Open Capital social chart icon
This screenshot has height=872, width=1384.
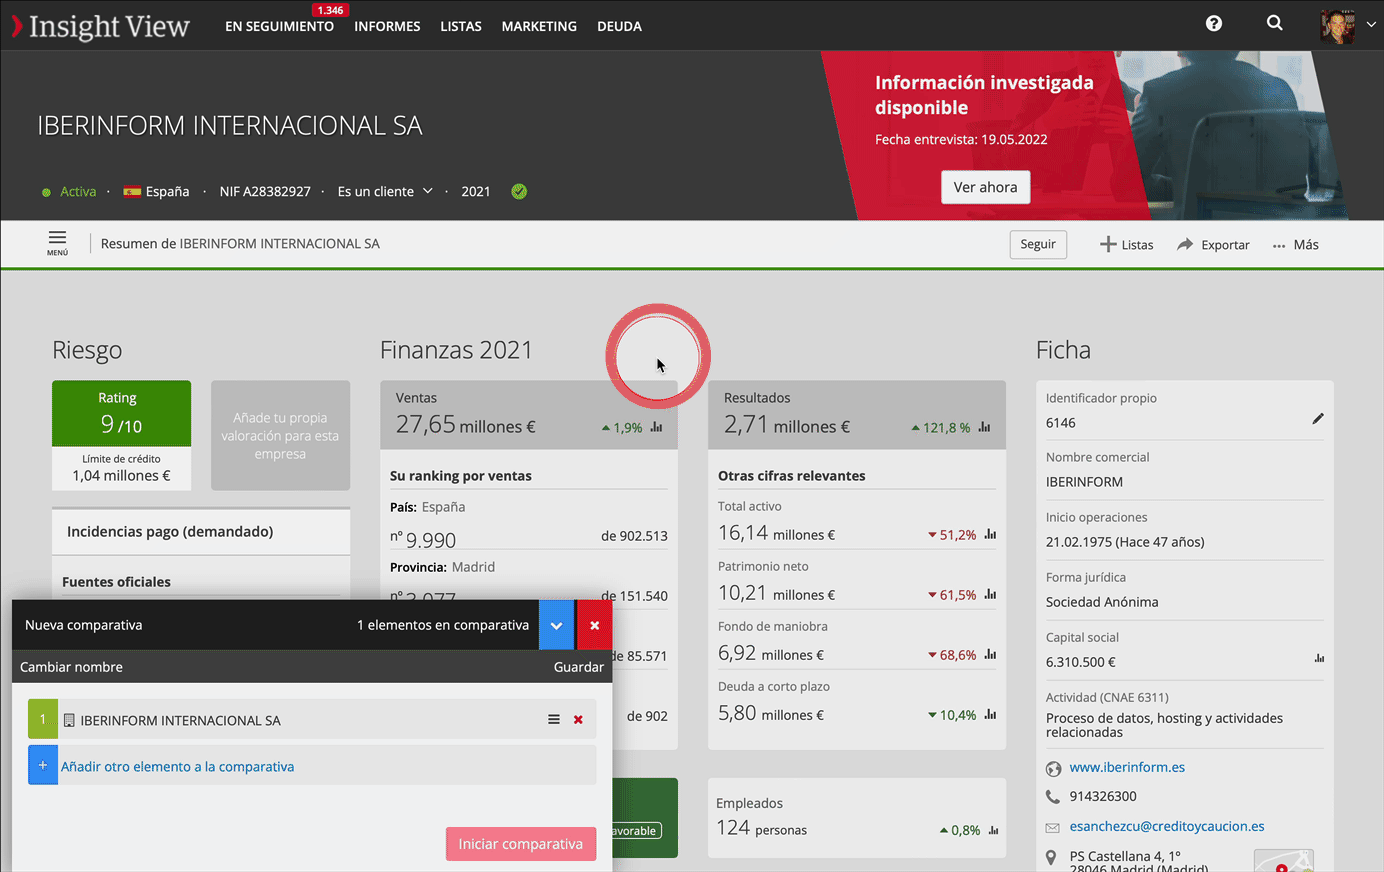(1319, 658)
